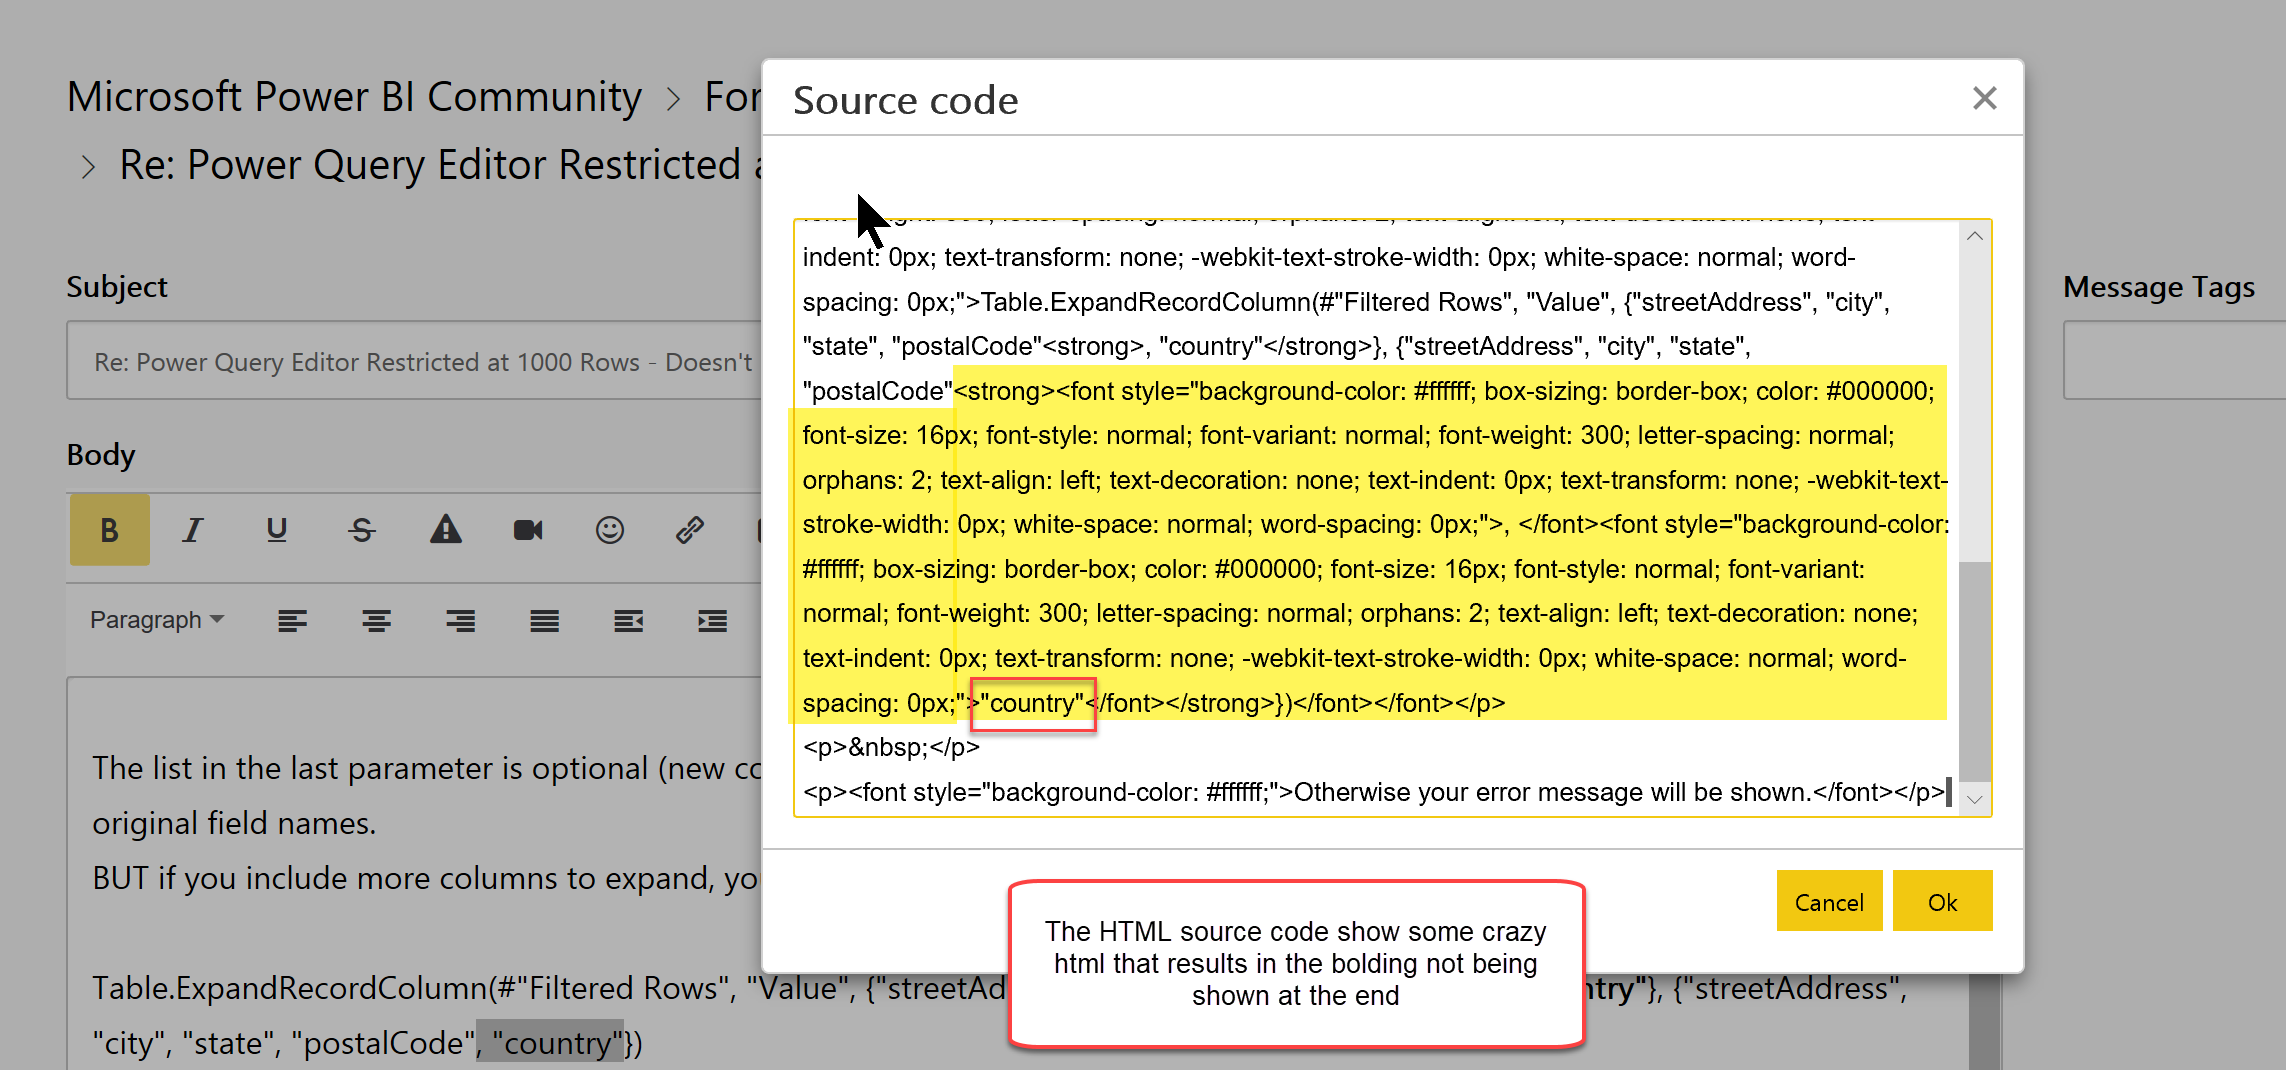Click the spoiler warning triangle icon
Viewport: 2286px width, 1070px height.
point(446,530)
